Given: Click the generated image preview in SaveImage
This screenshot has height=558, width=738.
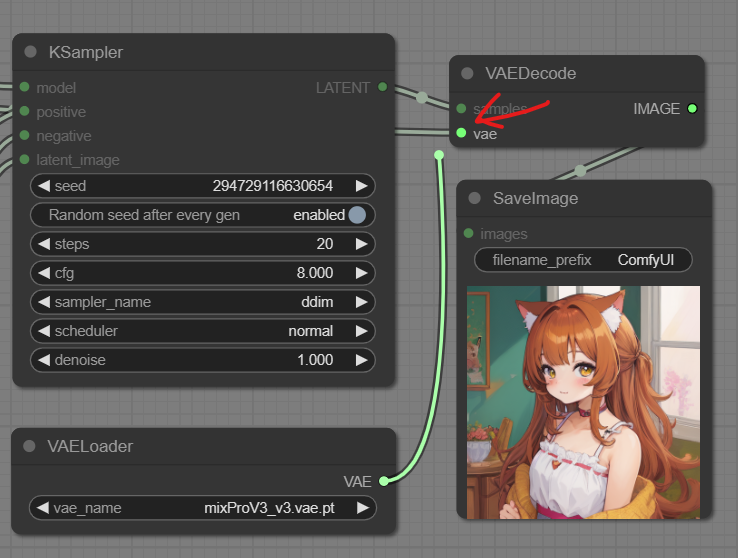Looking at the screenshot, I should click(583, 402).
